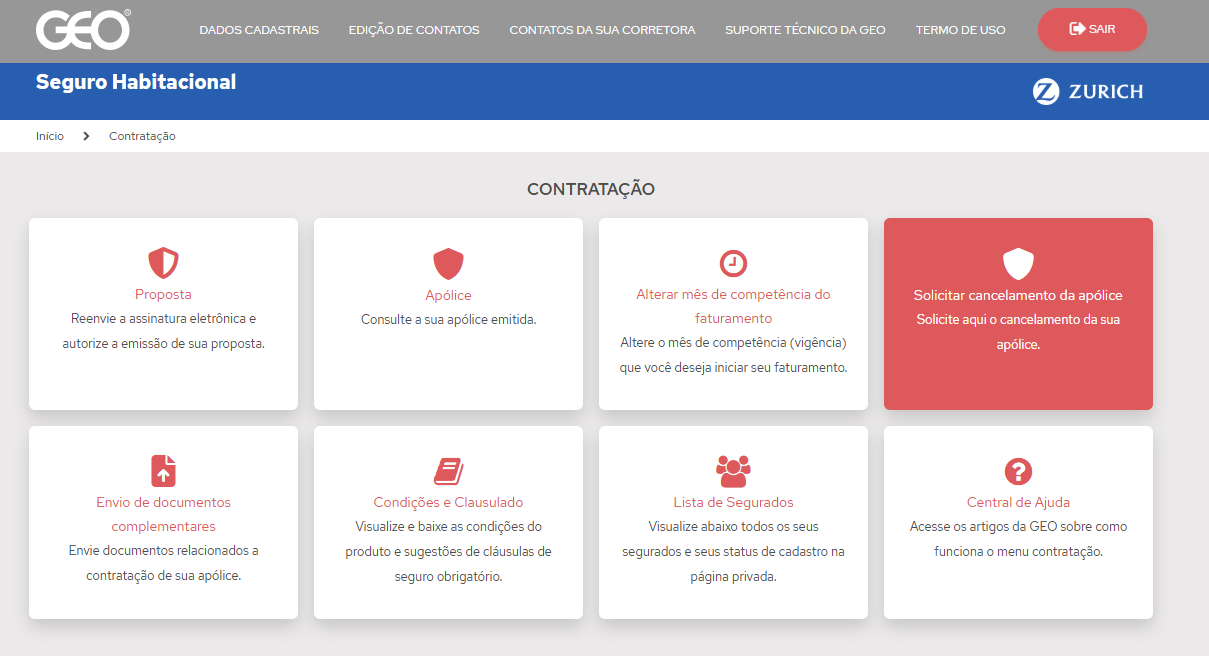This screenshot has height=656, width=1209.
Task: Click description 'Visualize abaixo todos os seus segurados'
Action: point(733,551)
